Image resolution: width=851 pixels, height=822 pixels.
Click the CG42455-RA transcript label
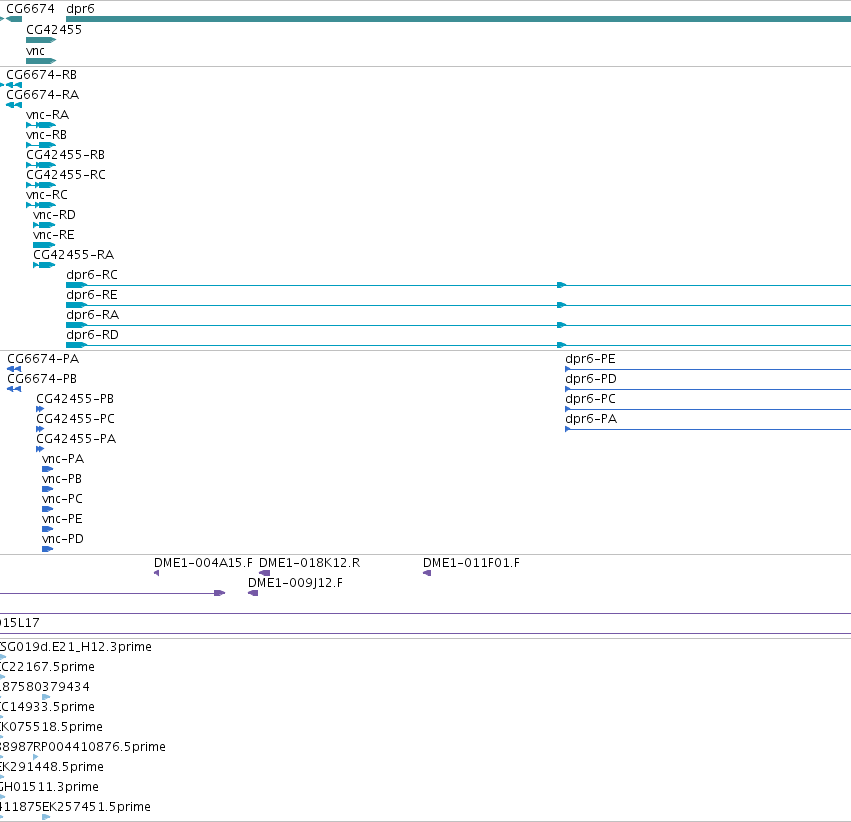73,254
